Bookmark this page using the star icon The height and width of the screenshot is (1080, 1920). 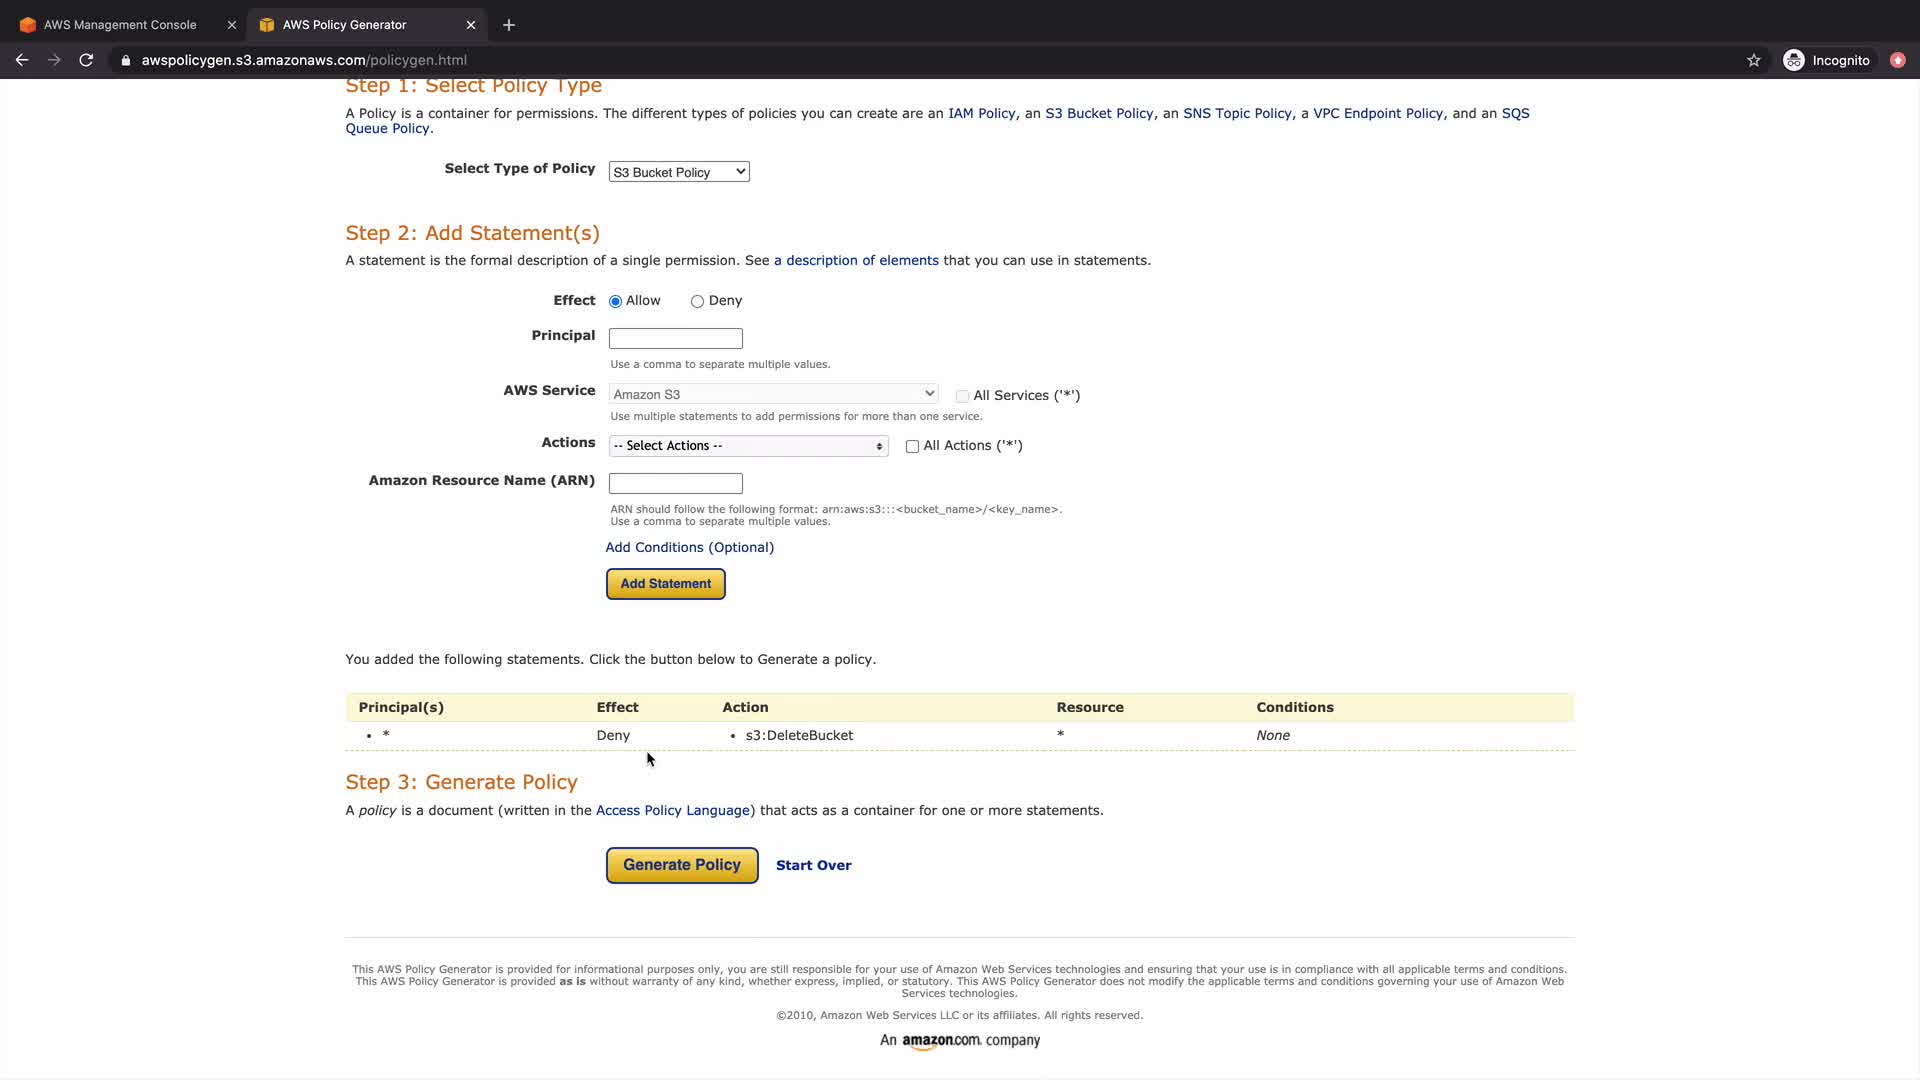(x=1753, y=60)
